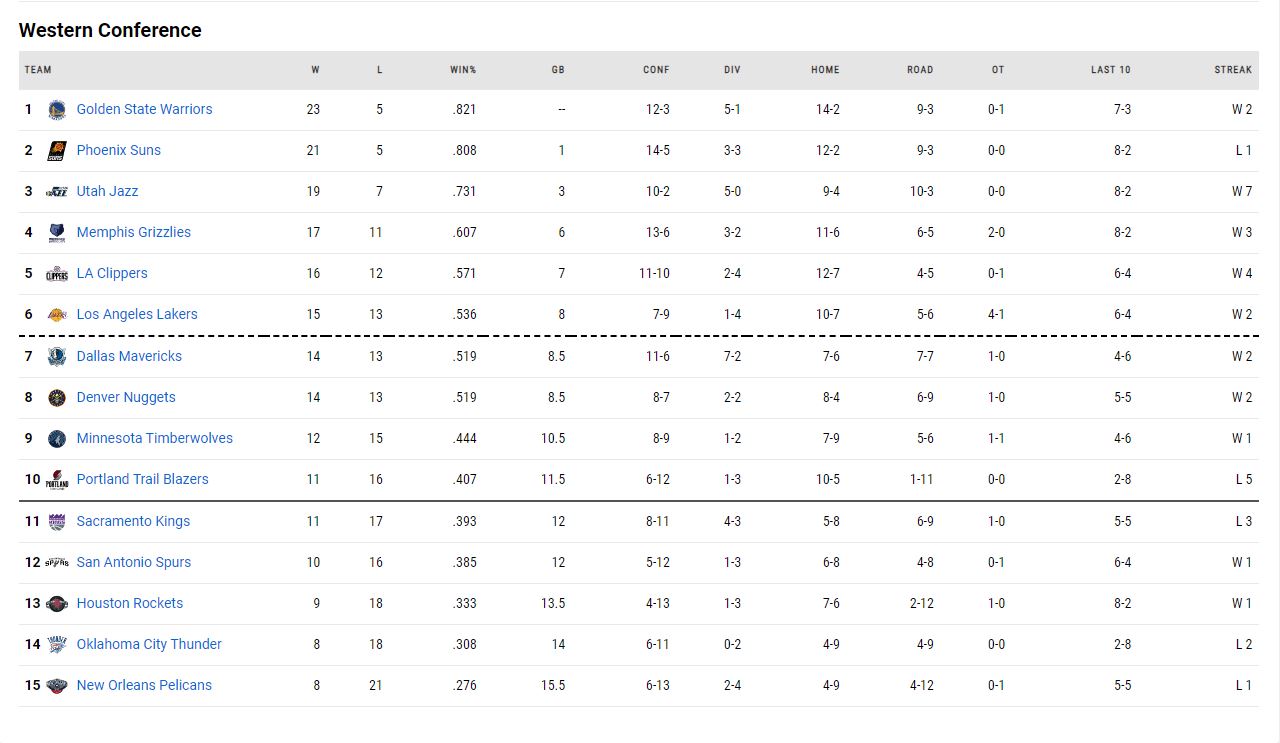This screenshot has width=1280, height=743.
Task: Click the Phoenix Suns logo icon
Action: coord(57,150)
